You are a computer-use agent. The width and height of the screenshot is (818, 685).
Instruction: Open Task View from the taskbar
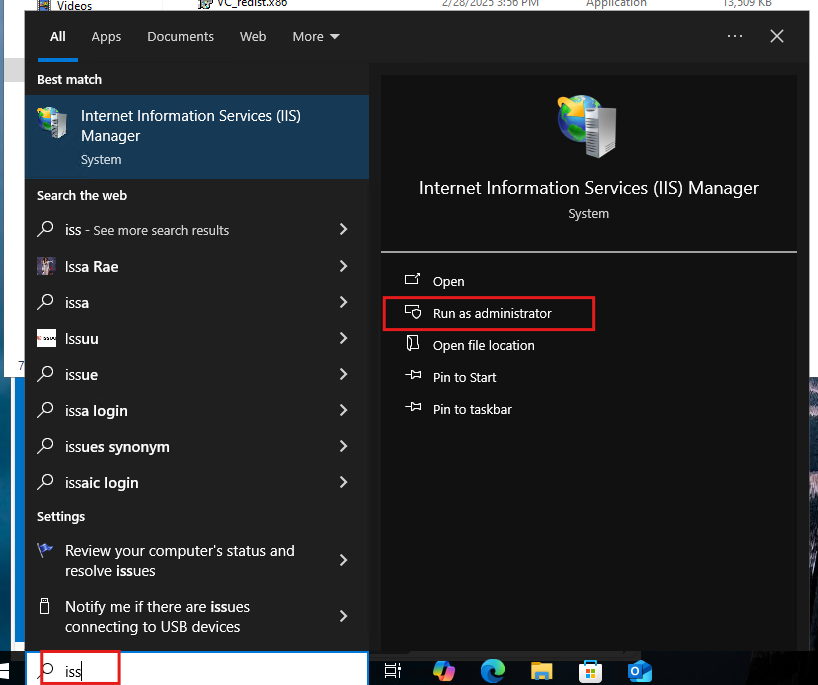point(393,670)
